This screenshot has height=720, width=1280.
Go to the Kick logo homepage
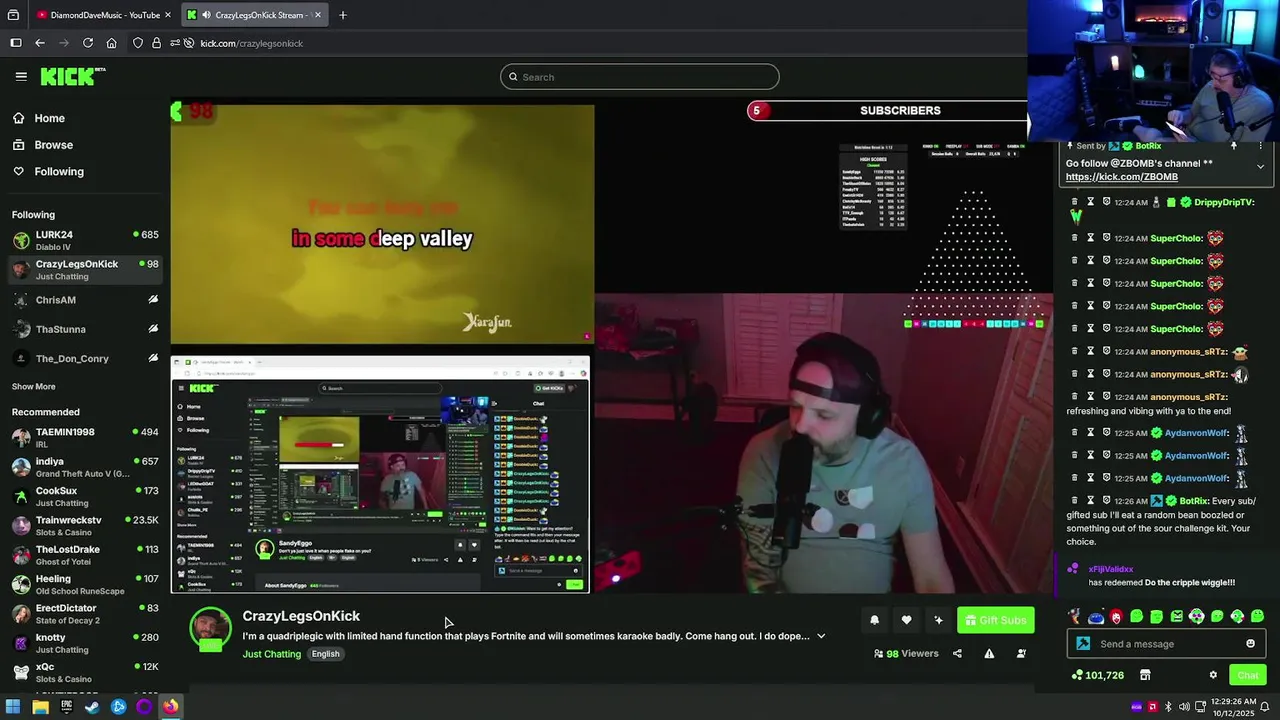click(x=72, y=76)
